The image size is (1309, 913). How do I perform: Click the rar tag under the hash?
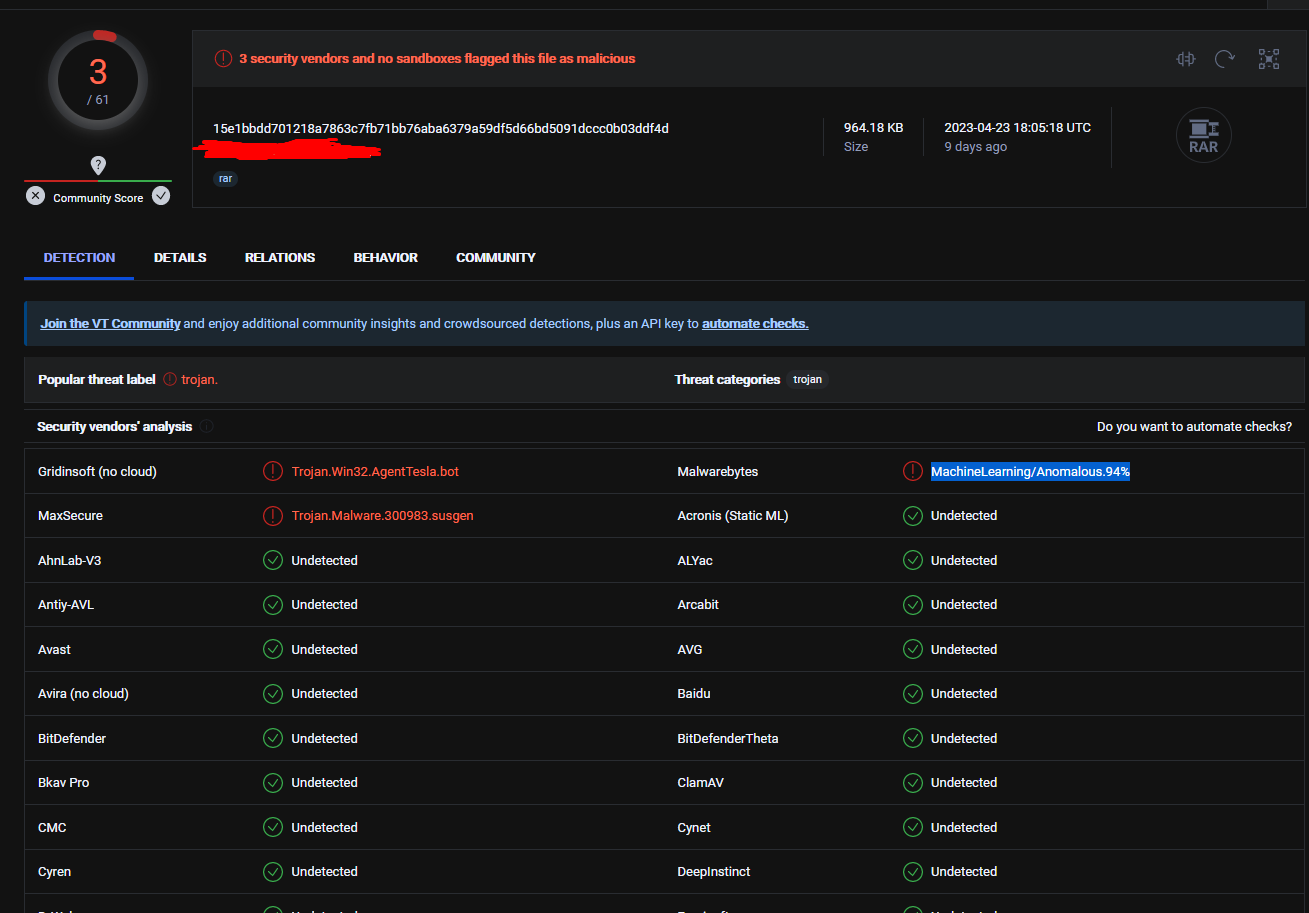(x=225, y=179)
